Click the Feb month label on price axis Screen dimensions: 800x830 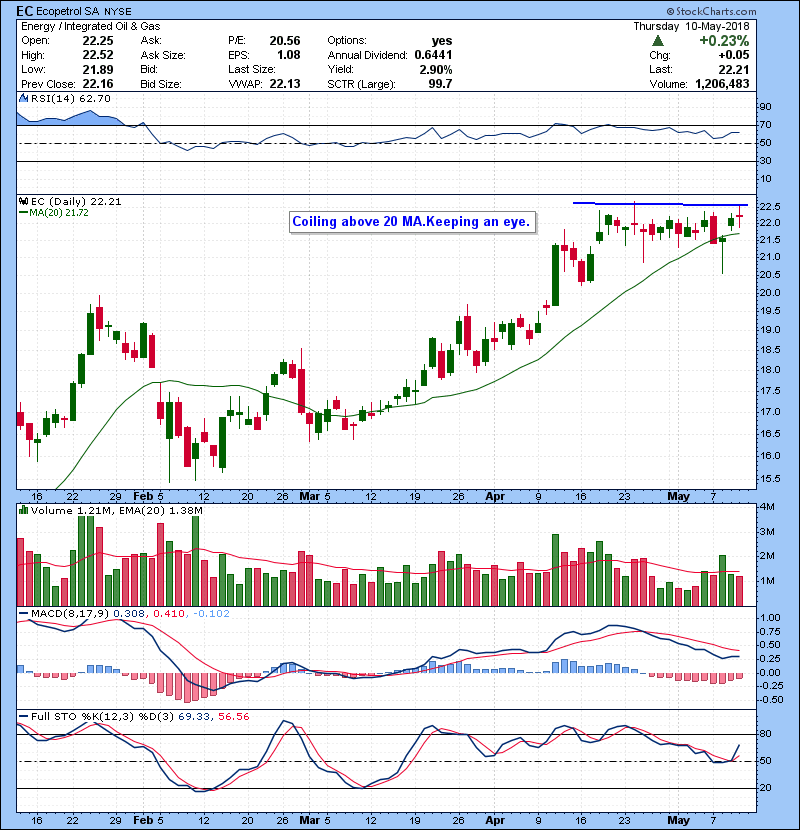point(142,497)
